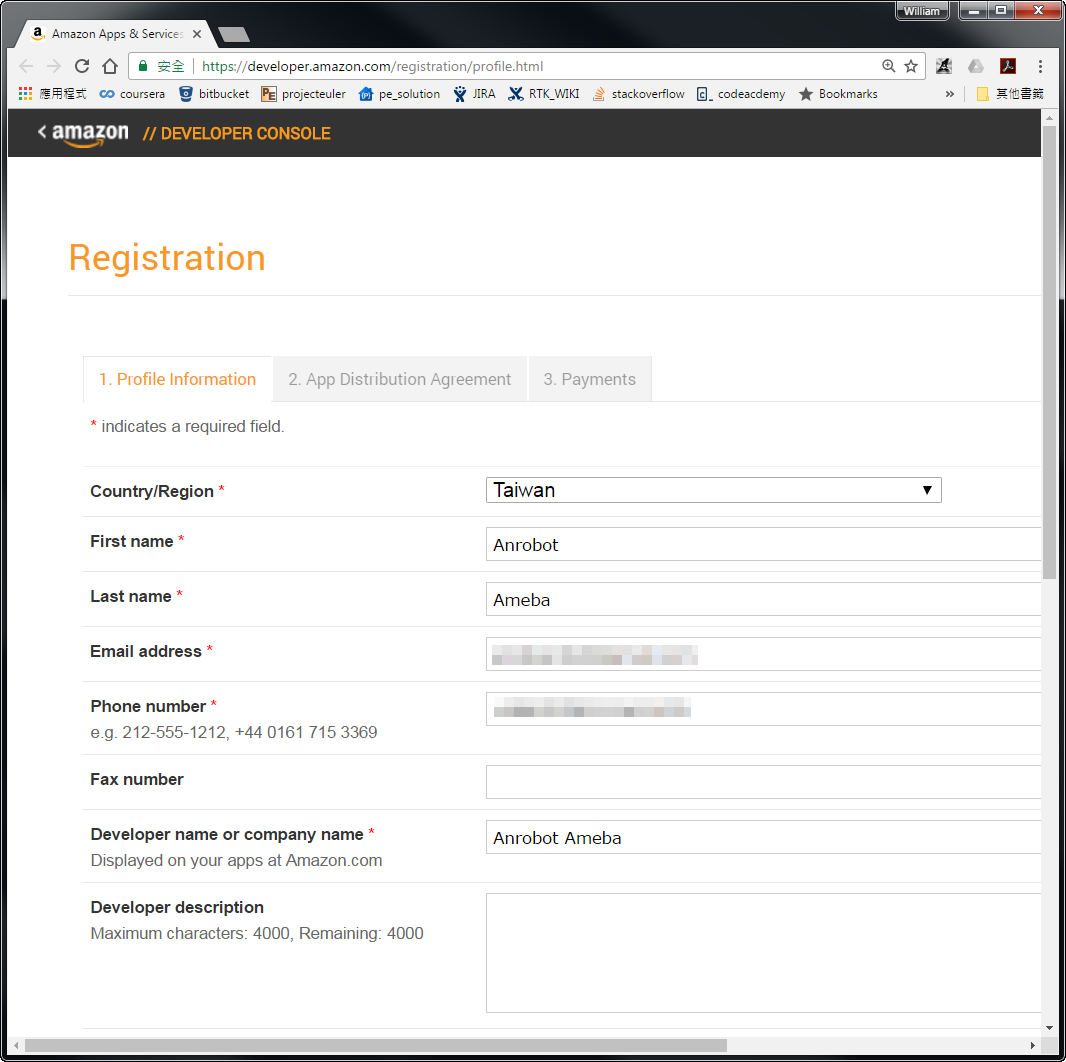Click the 'Maximum characters: 4000' text
Image resolution: width=1066 pixels, height=1062 pixels.
click(x=190, y=933)
